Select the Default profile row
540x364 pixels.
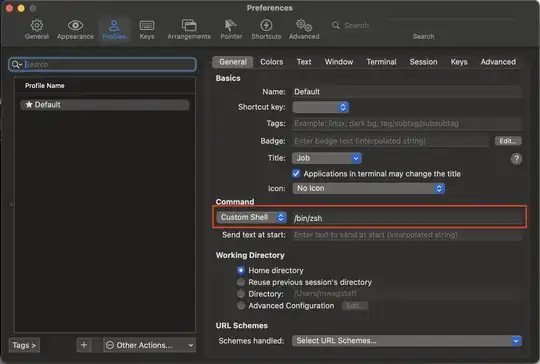[x=105, y=105]
